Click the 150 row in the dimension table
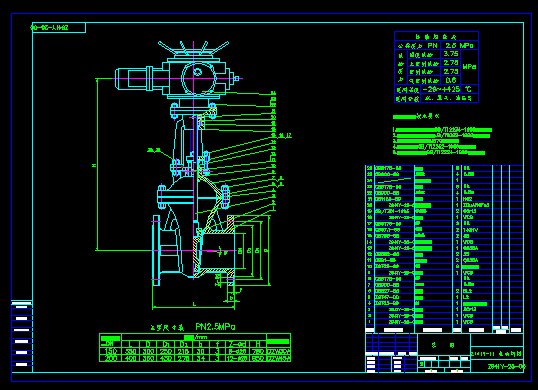 click(195, 351)
